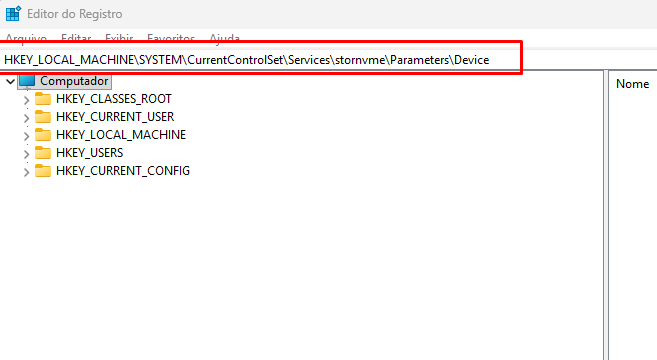
Task: Open the Favoritos menu
Action: tap(171, 38)
